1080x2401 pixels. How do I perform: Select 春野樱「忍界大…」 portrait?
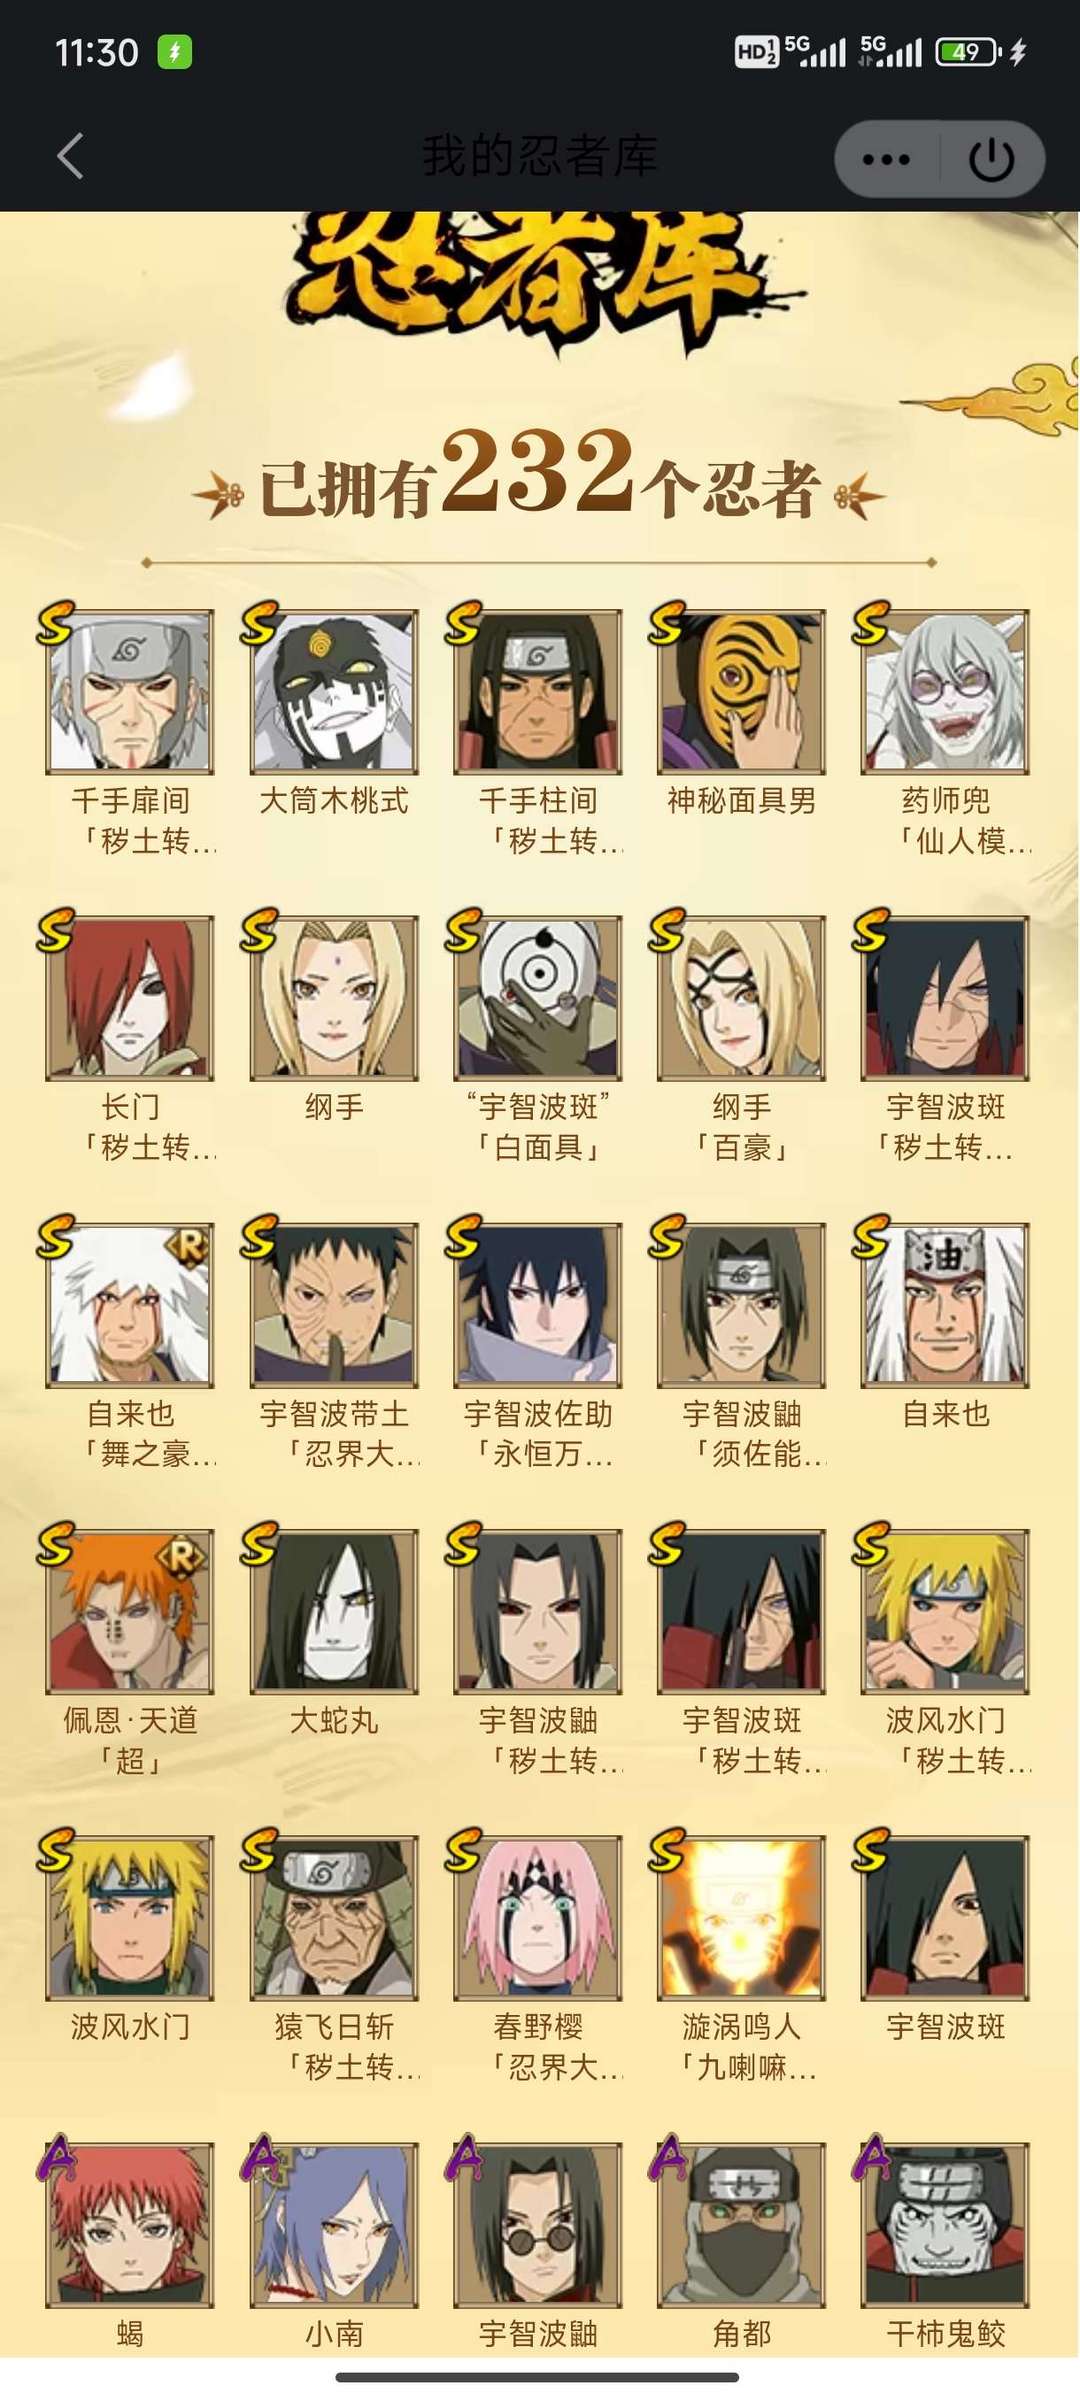[x=538, y=1919]
